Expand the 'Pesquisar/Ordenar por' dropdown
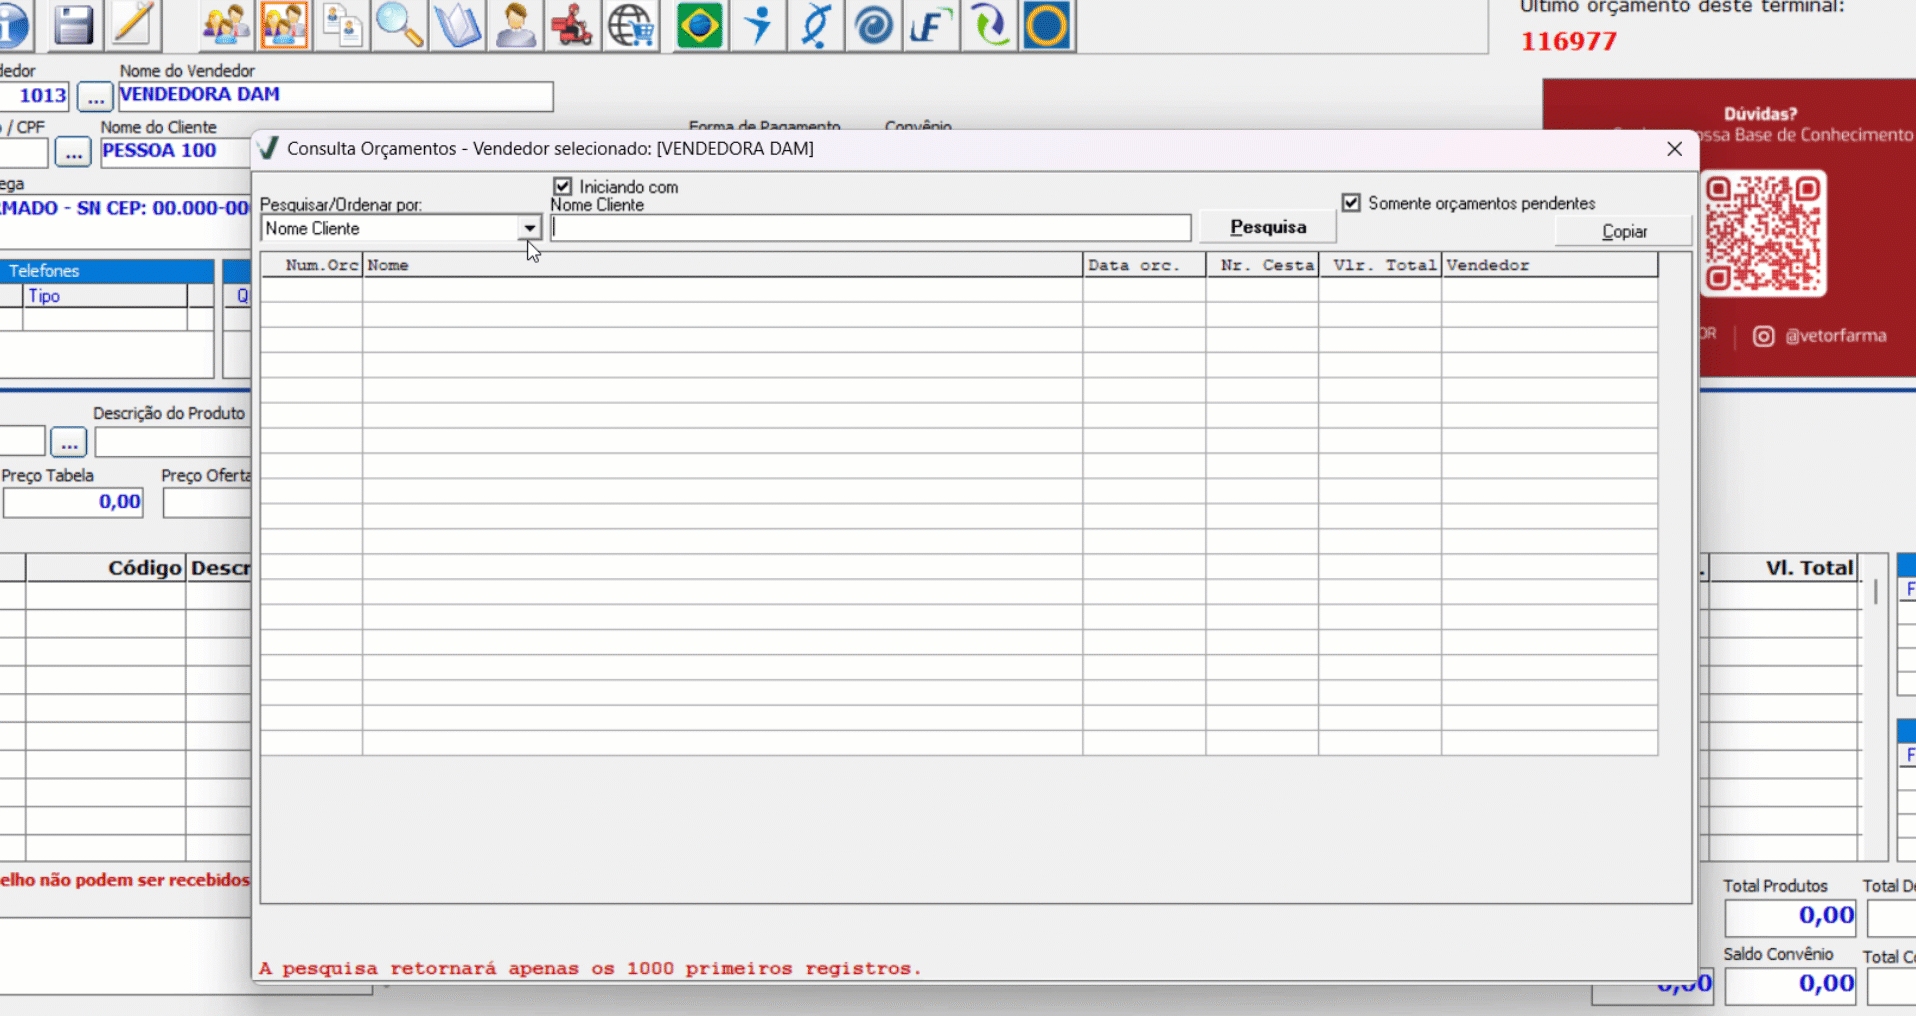 [529, 229]
